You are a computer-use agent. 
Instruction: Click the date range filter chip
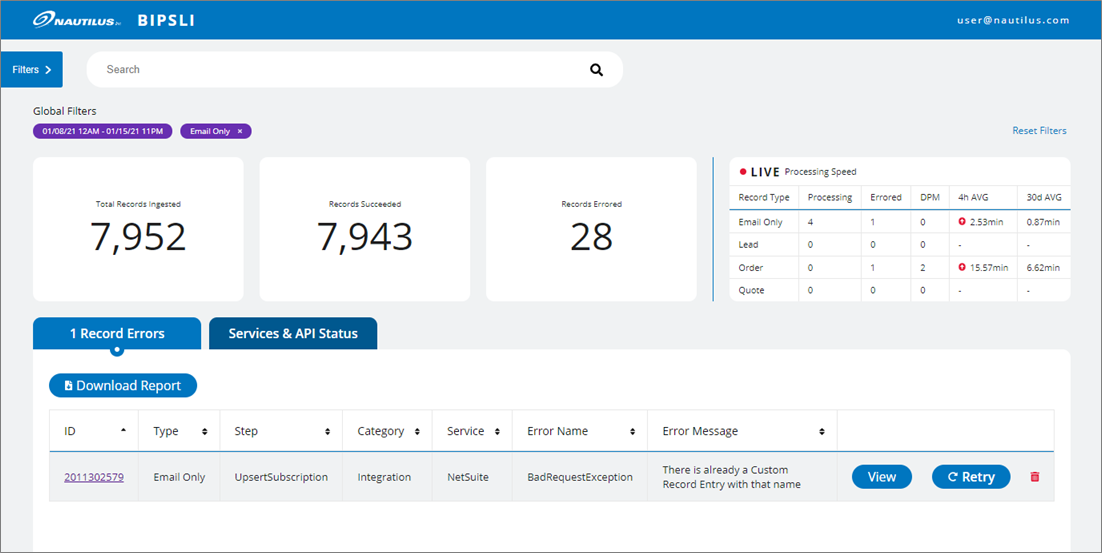point(103,131)
